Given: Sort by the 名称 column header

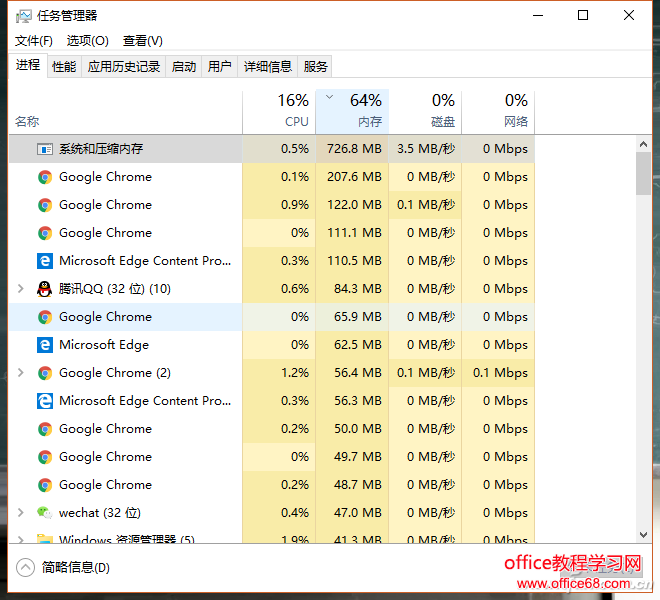Looking at the screenshot, I should (x=125, y=112).
